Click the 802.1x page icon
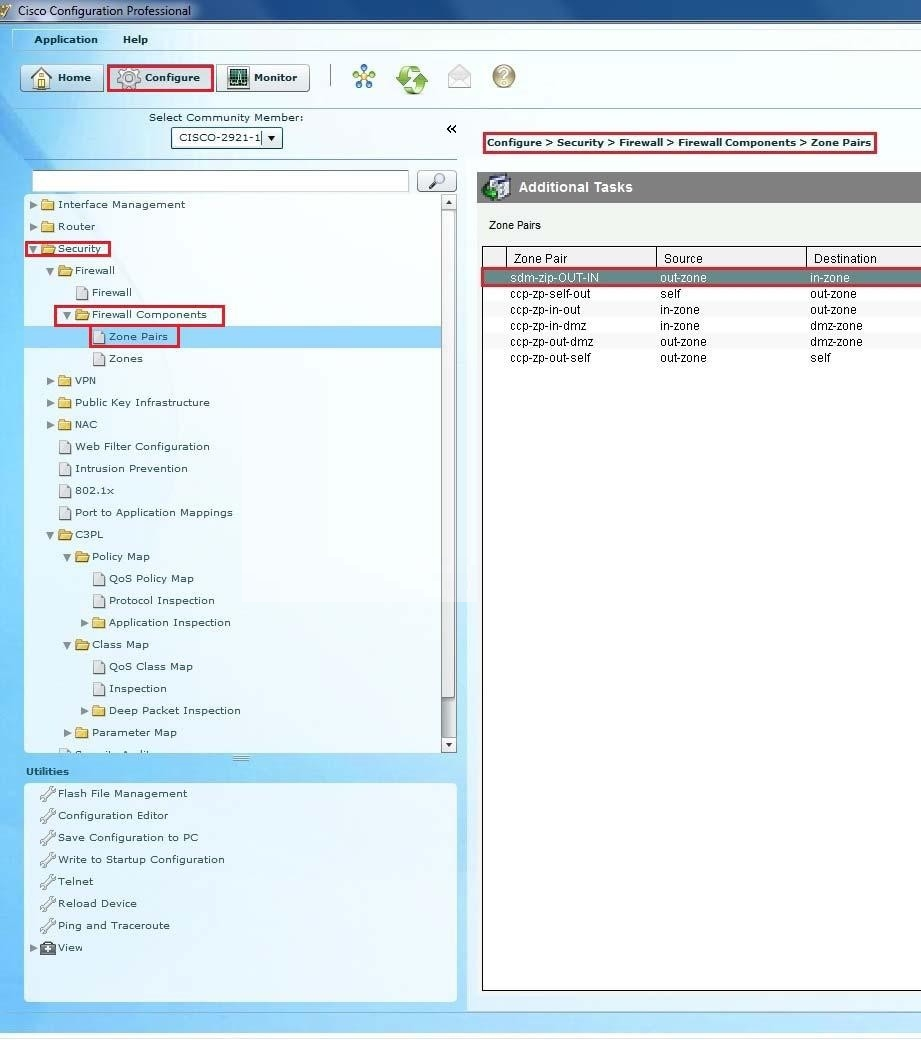The image size is (921, 1040). (65, 491)
